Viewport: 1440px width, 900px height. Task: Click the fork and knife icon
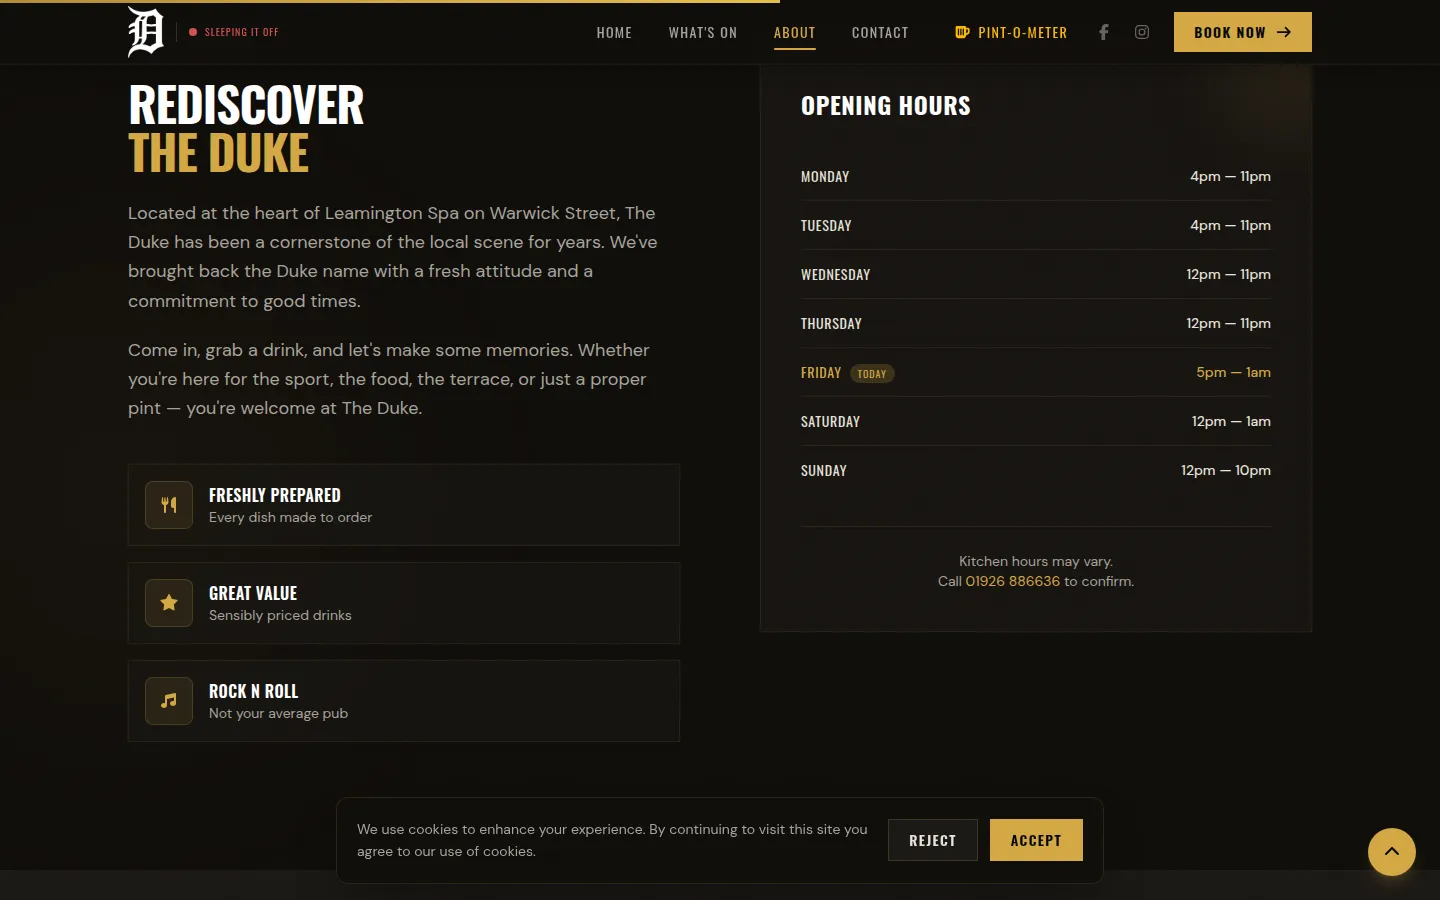[x=169, y=505]
